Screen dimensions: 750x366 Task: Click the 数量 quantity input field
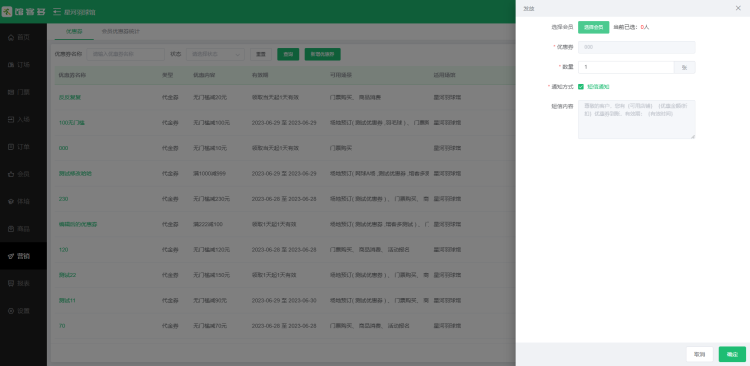pyautogui.click(x=626, y=67)
